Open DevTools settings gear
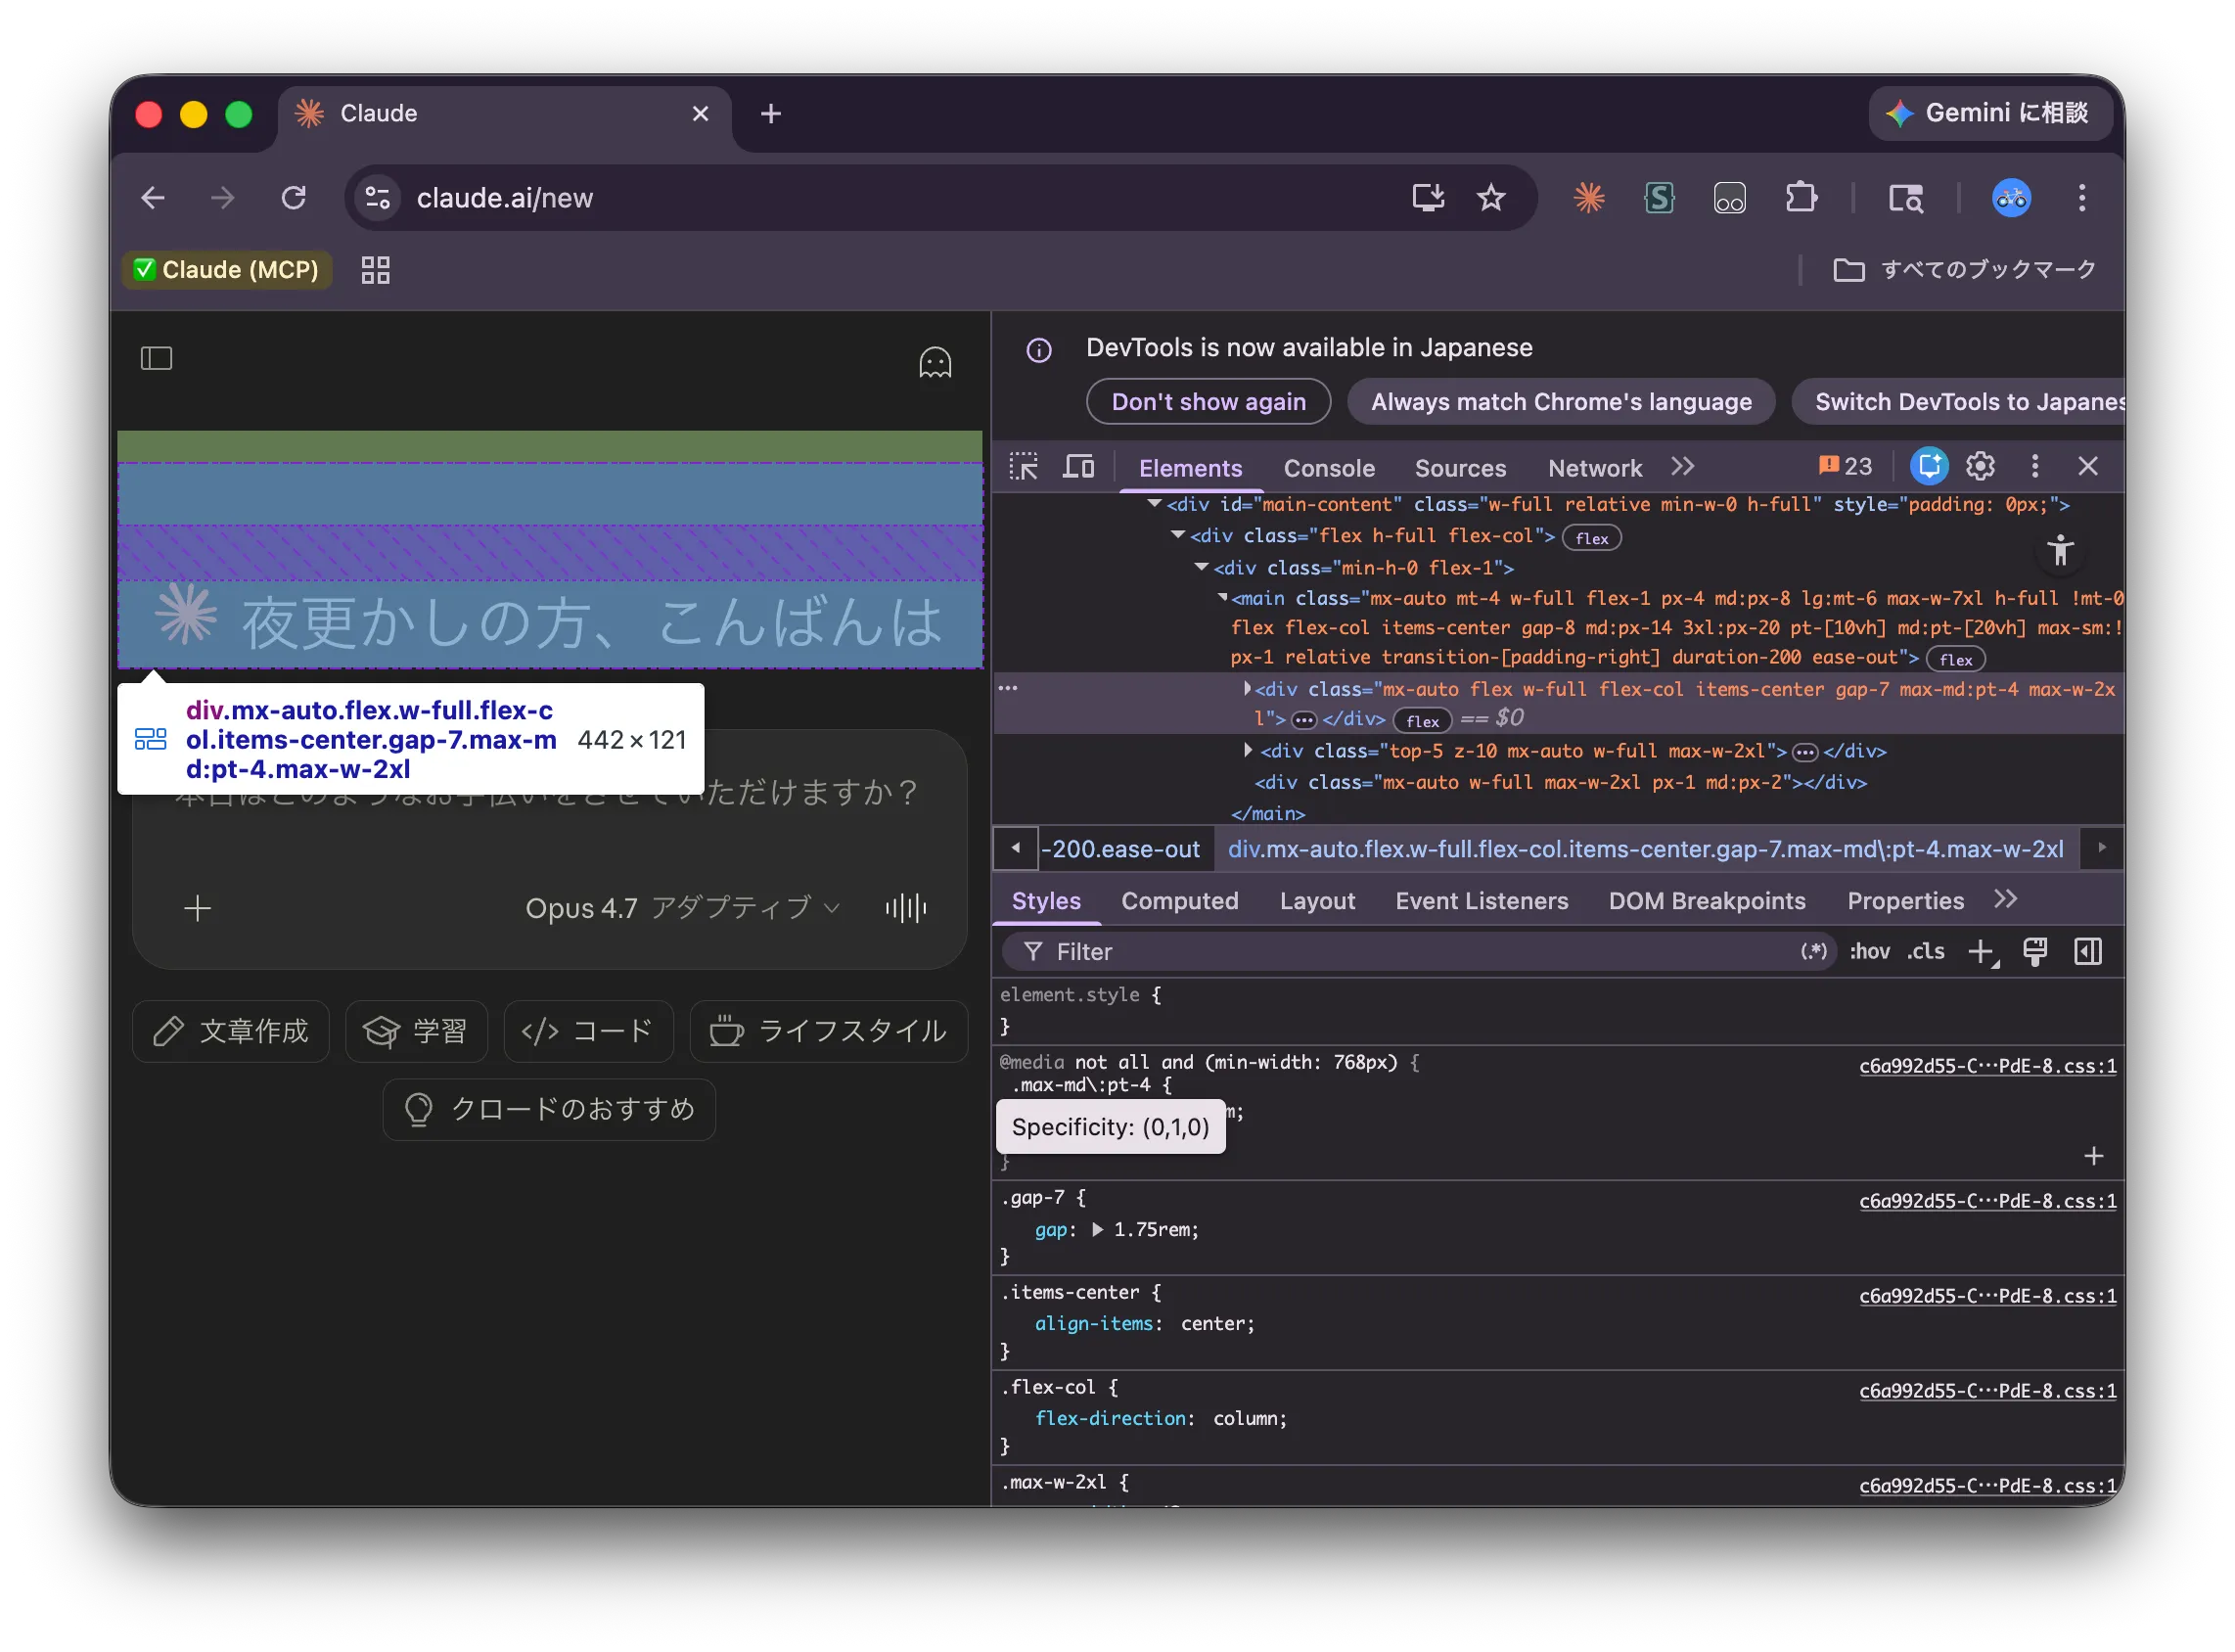The height and width of the screenshot is (1652, 2235). coord(1980,466)
